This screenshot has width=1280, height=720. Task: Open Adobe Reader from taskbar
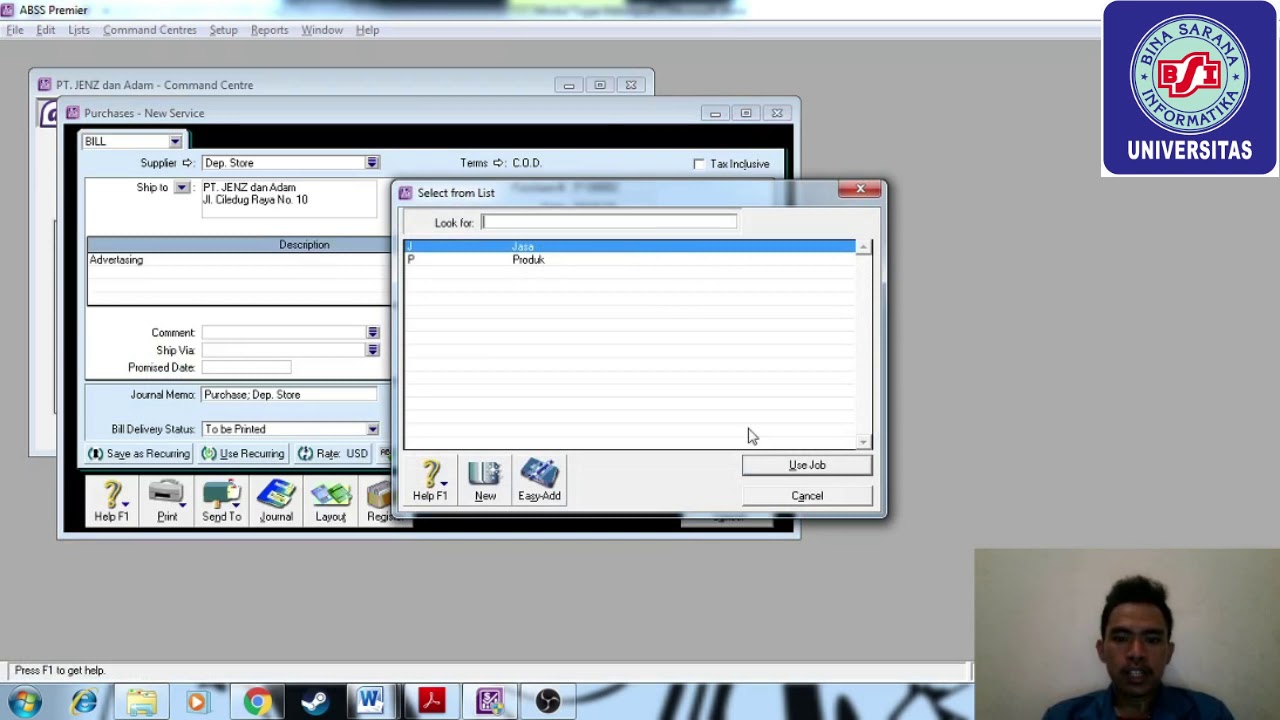(x=431, y=702)
